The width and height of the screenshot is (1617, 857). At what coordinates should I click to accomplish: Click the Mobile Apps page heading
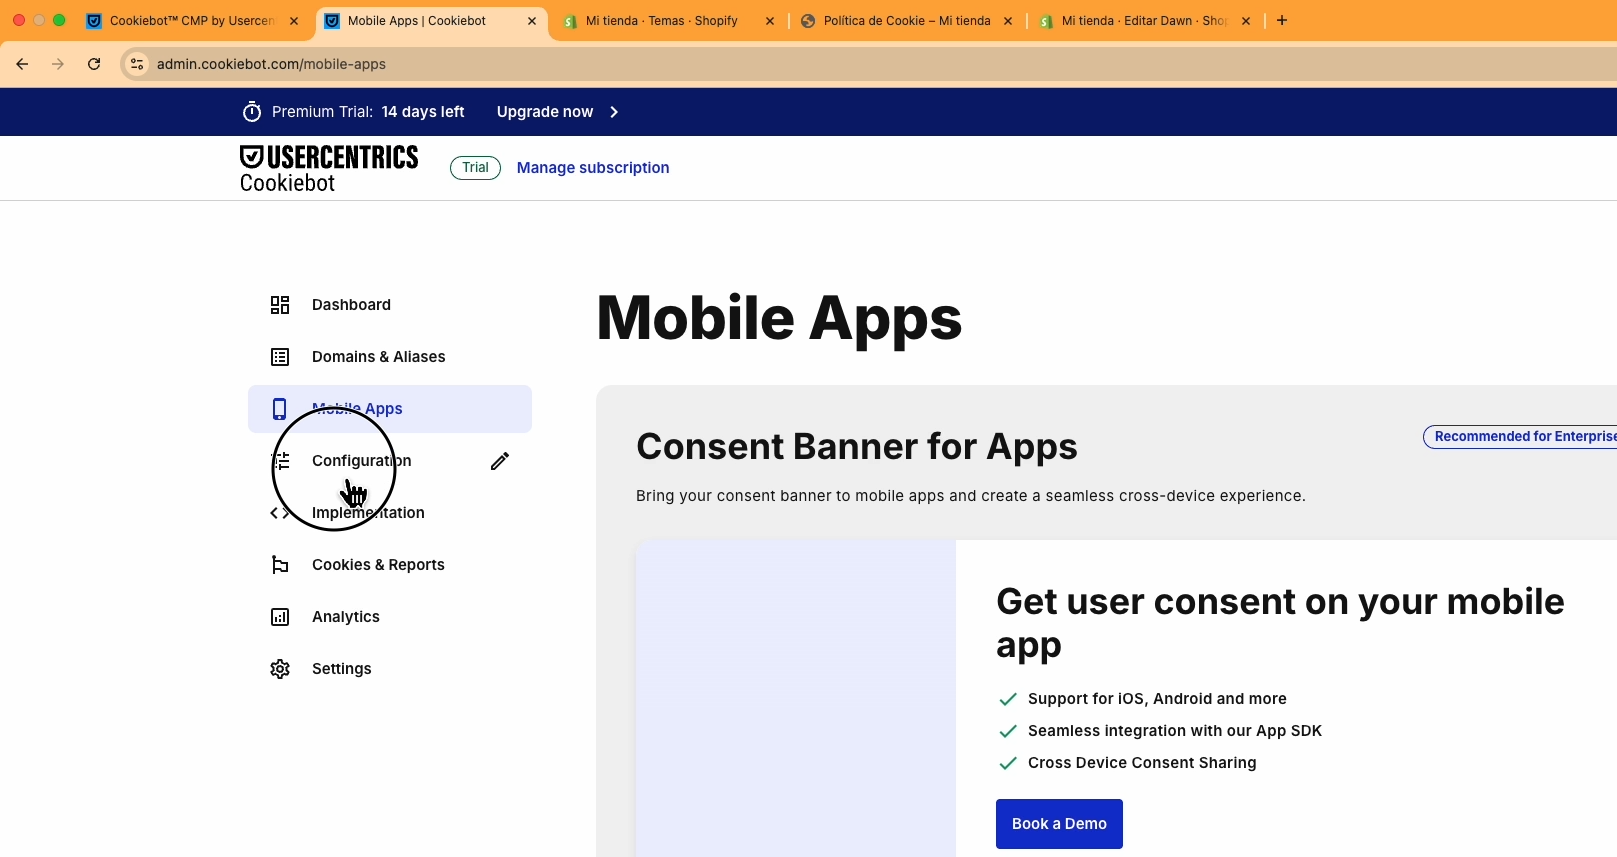point(779,319)
